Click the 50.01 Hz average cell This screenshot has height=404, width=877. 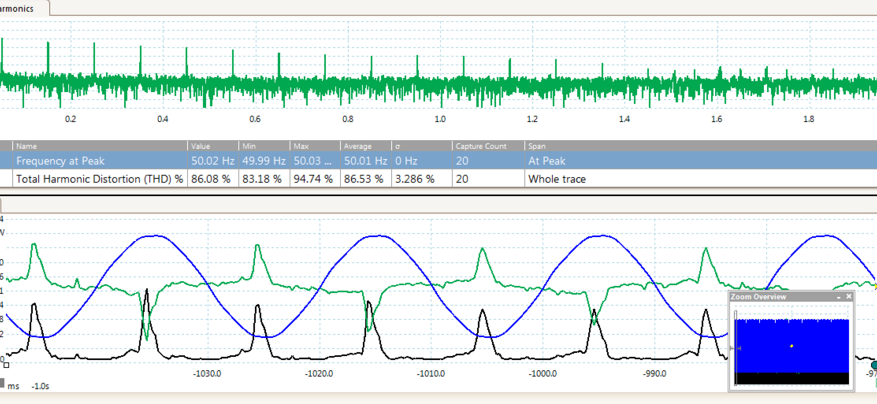click(366, 161)
